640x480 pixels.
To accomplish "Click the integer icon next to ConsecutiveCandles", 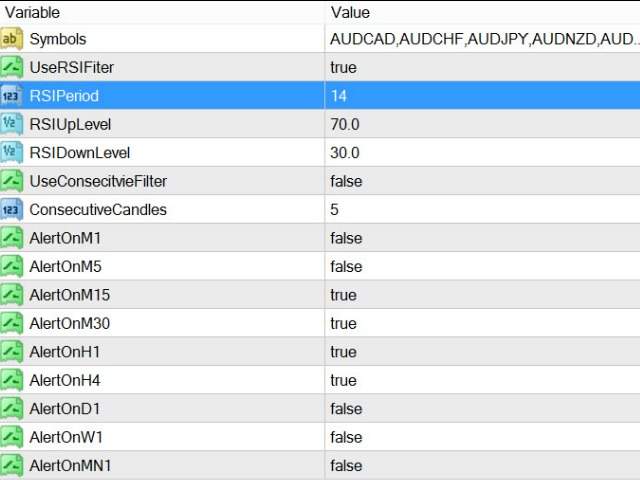I will point(11,209).
